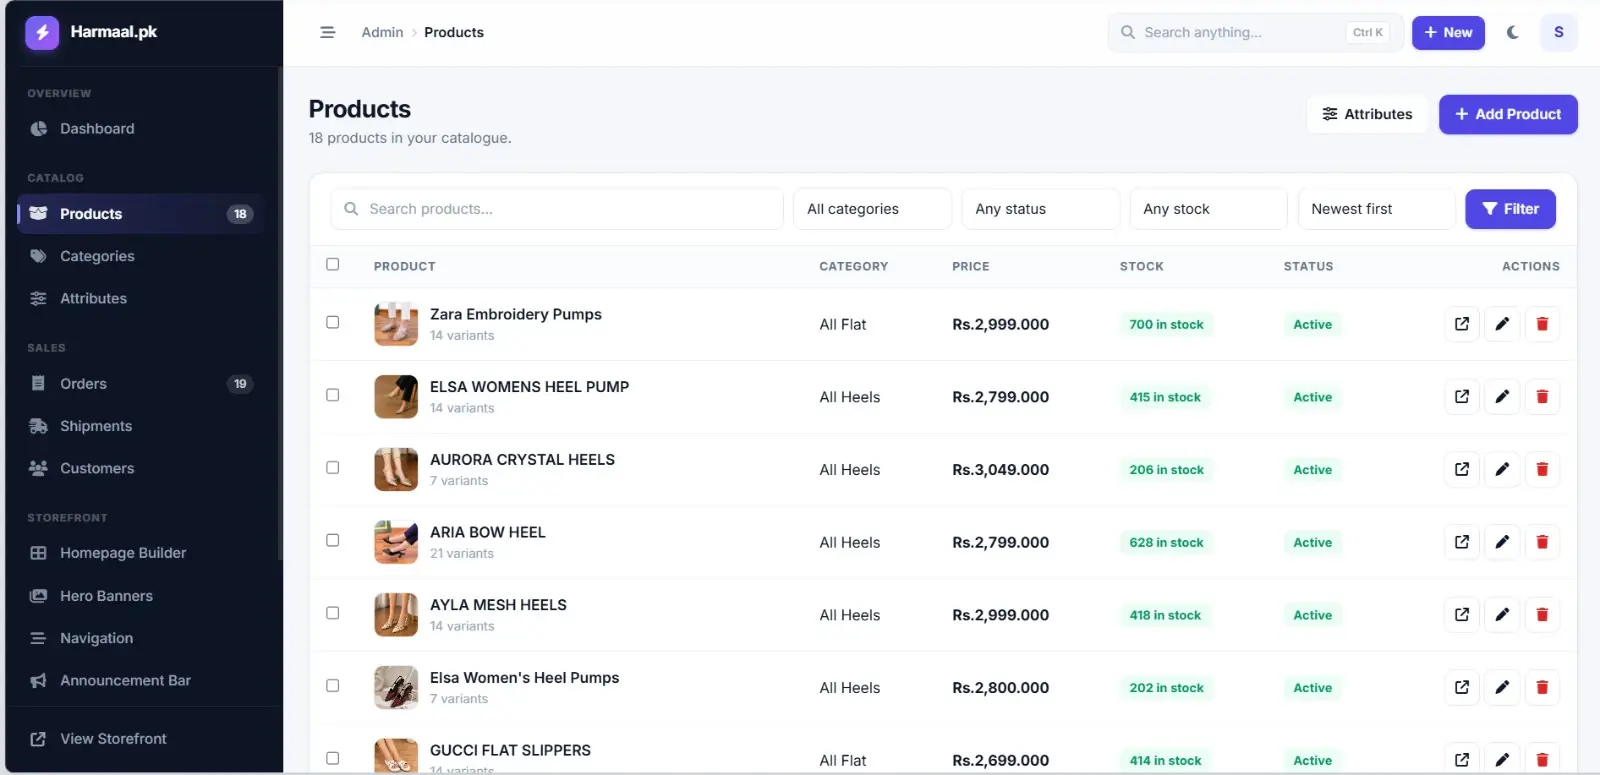This screenshot has height=775, width=1600.
Task: Check the Zara Embroidery Pumps row checkbox
Action: (x=333, y=322)
